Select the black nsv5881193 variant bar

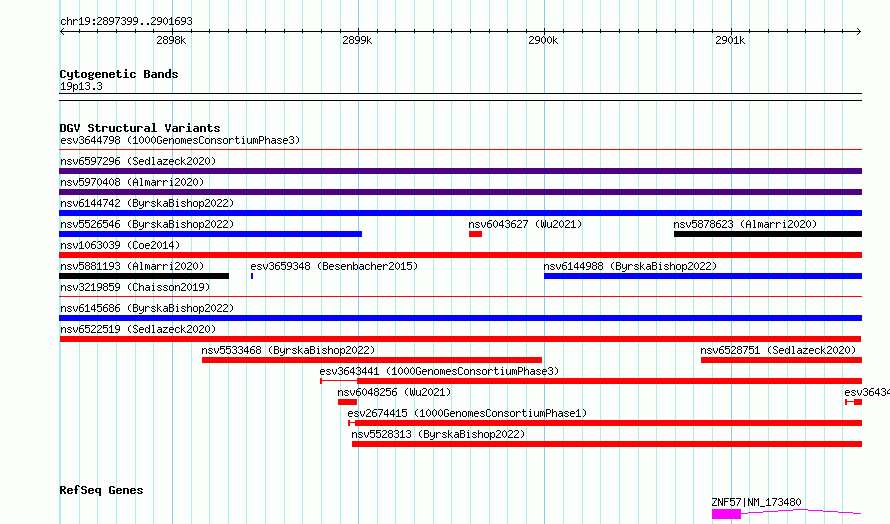144,276
